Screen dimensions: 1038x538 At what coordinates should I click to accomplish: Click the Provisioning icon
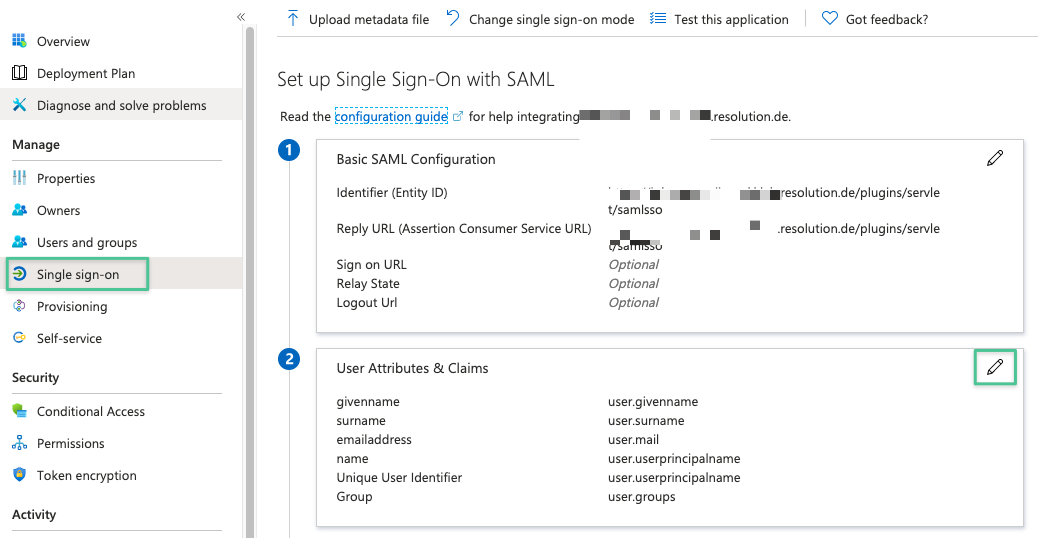tap(20, 306)
